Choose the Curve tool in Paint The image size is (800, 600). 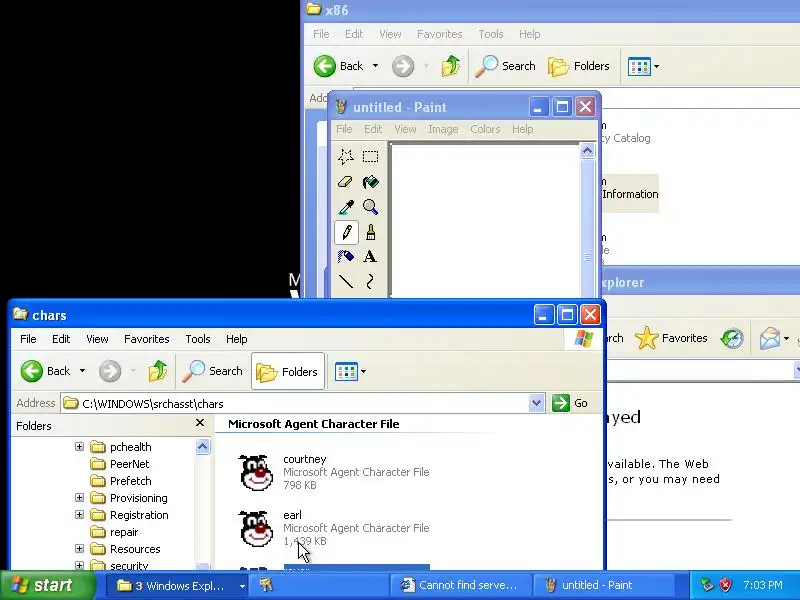(x=370, y=281)
